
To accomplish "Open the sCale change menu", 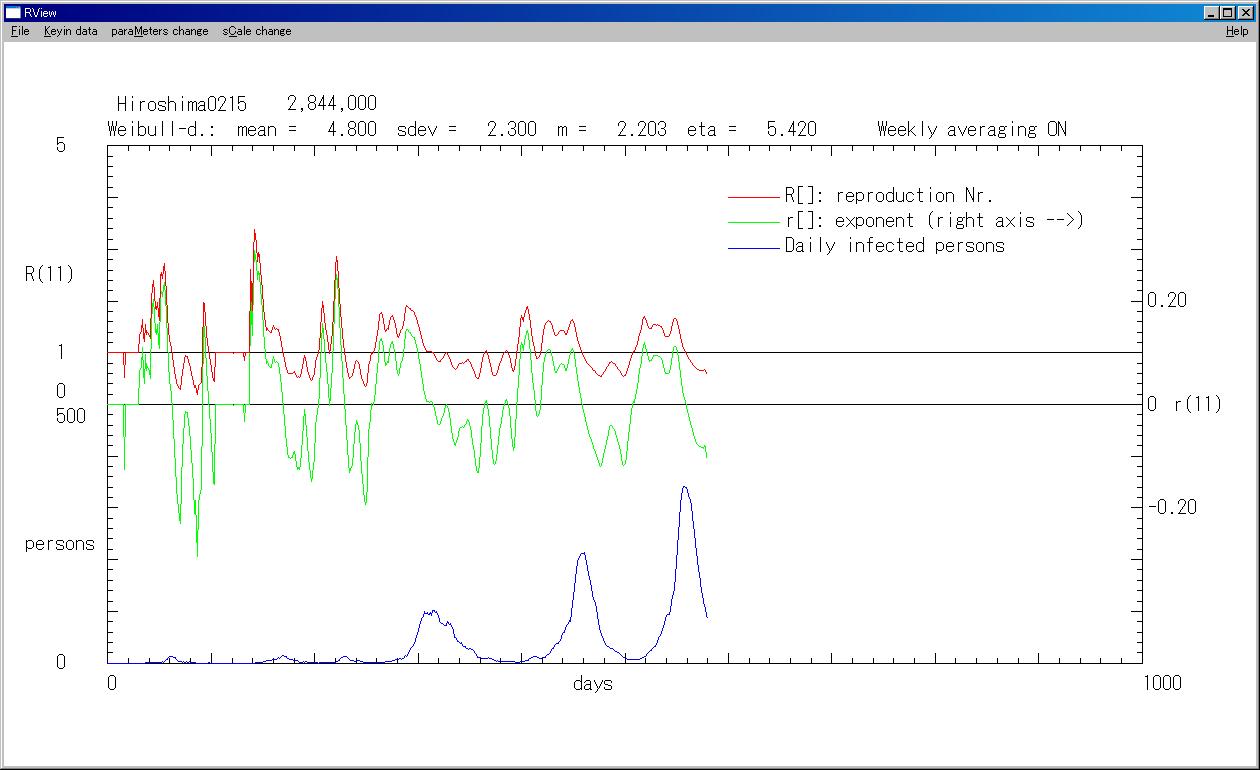I will pyautogui.click(x=257, y=31).
